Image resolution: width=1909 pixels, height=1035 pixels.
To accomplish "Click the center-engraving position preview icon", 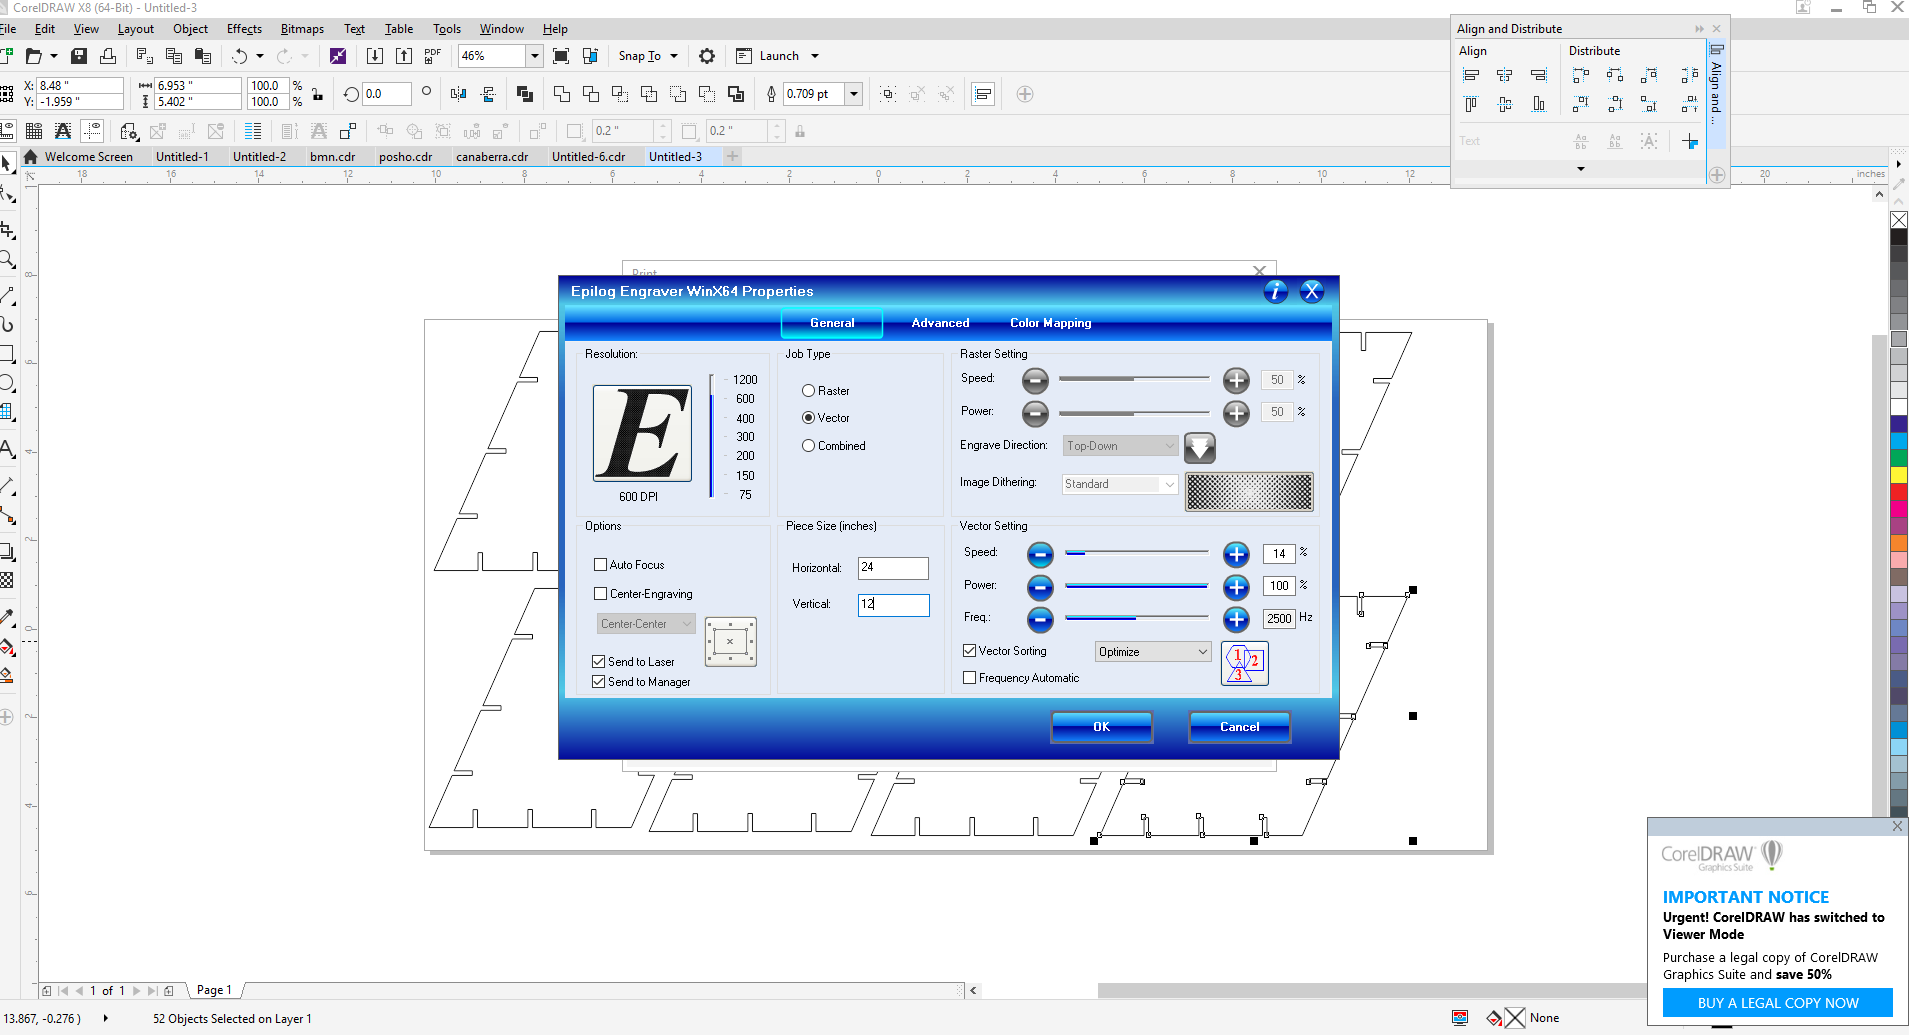I will (731, 642).
